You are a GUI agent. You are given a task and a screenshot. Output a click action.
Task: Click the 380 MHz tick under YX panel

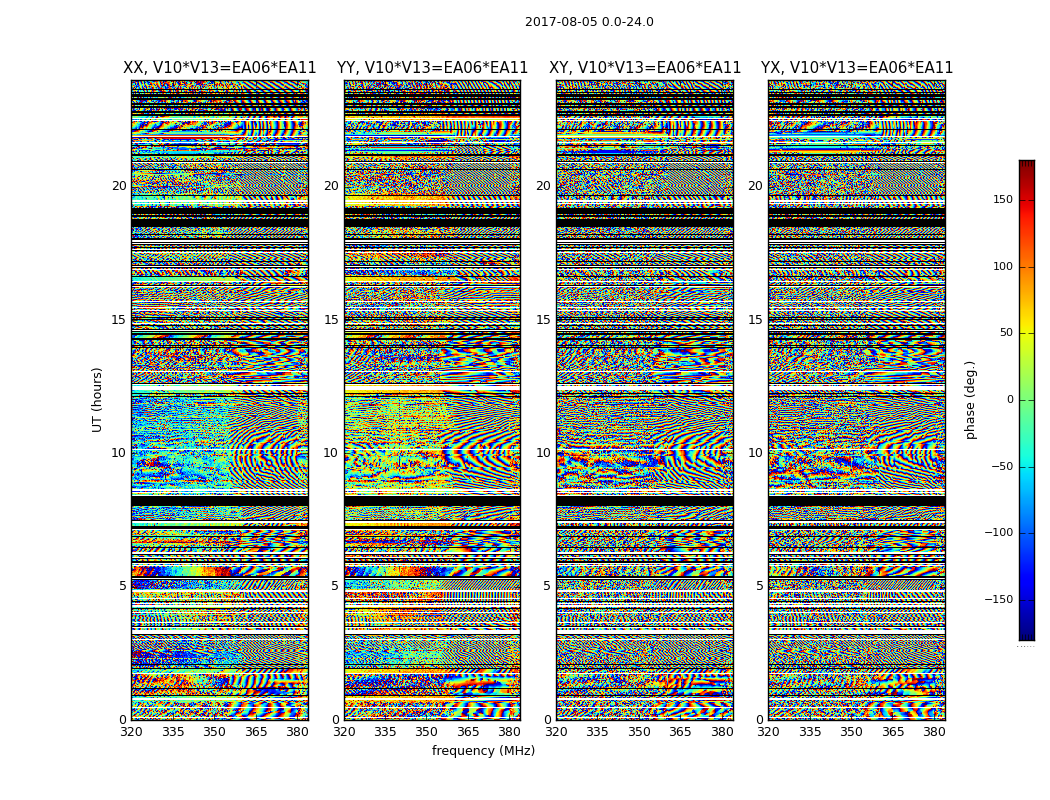click(x=933, y=732)
